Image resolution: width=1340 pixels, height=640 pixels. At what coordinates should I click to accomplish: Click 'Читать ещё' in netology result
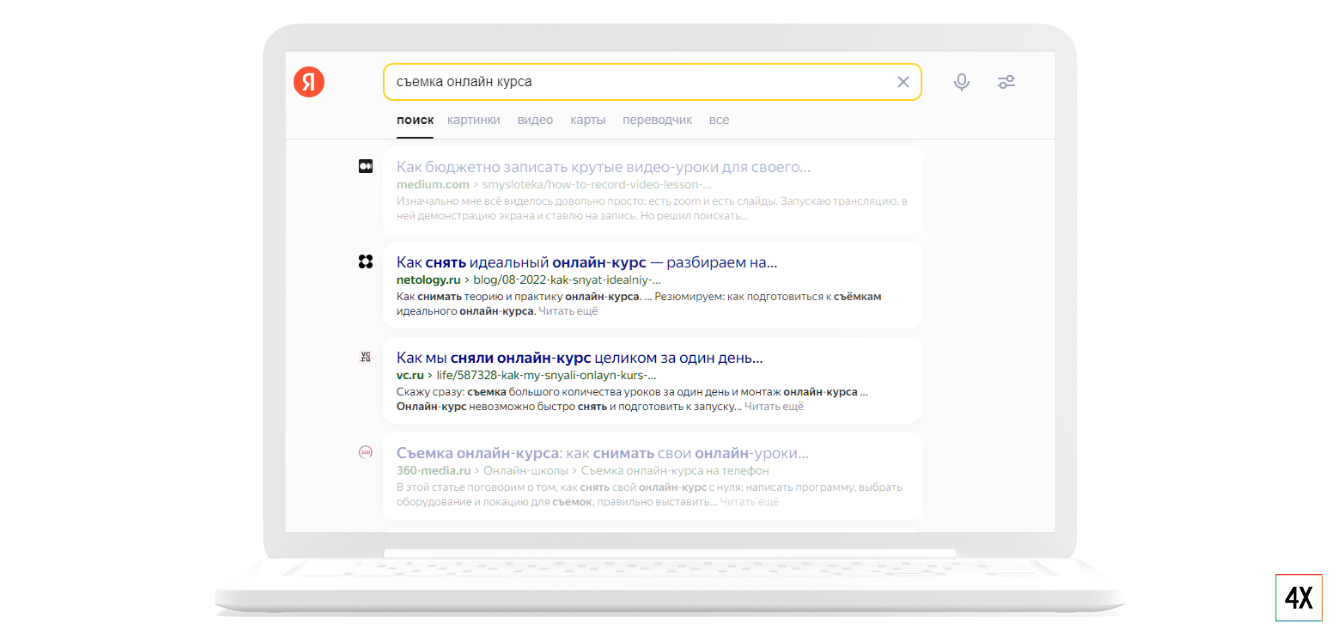[568, 311]
